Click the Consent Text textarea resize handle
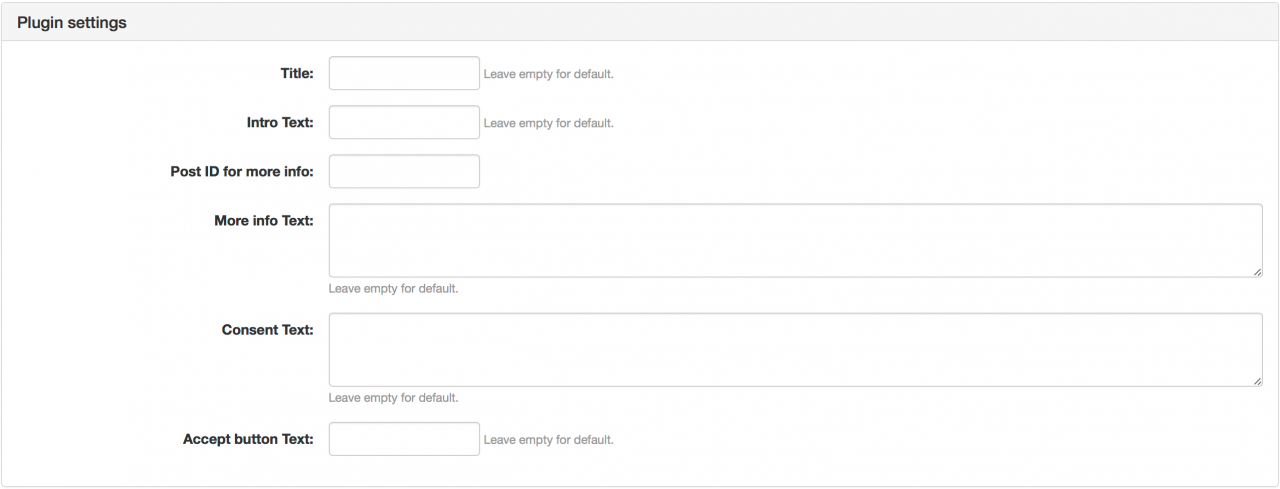 (1257, 380)
